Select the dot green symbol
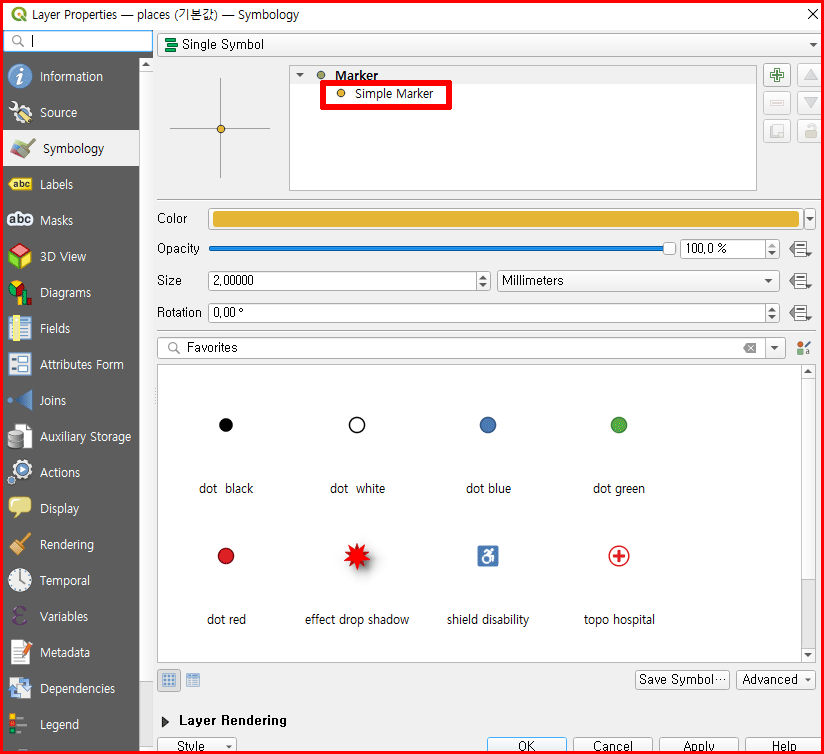 tap(619, 425)
